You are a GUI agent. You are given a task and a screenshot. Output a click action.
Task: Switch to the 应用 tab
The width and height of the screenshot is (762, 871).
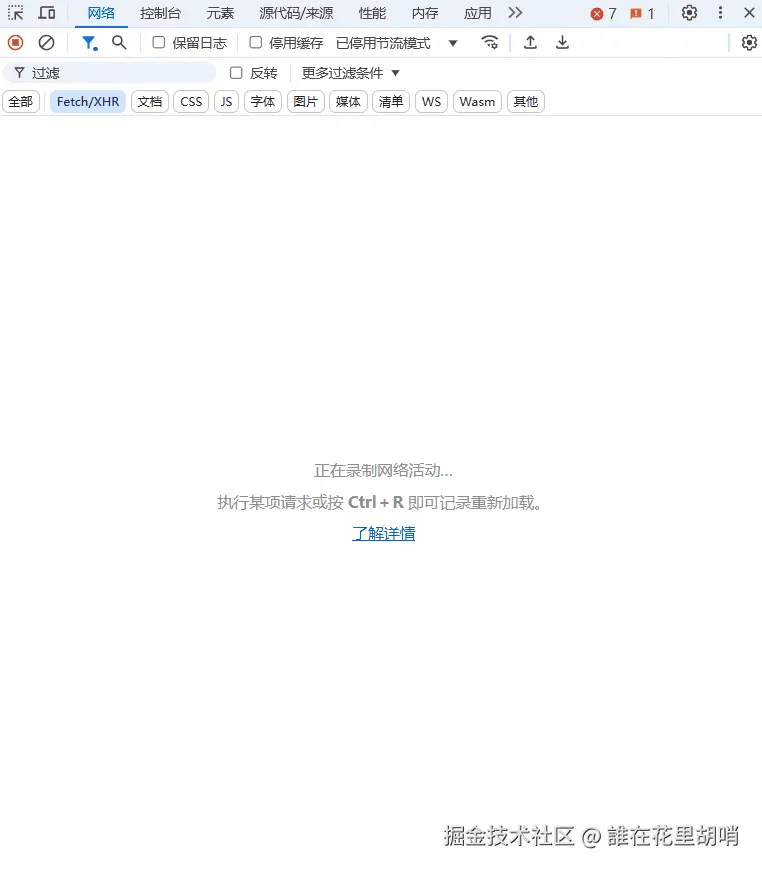point(478,13)
